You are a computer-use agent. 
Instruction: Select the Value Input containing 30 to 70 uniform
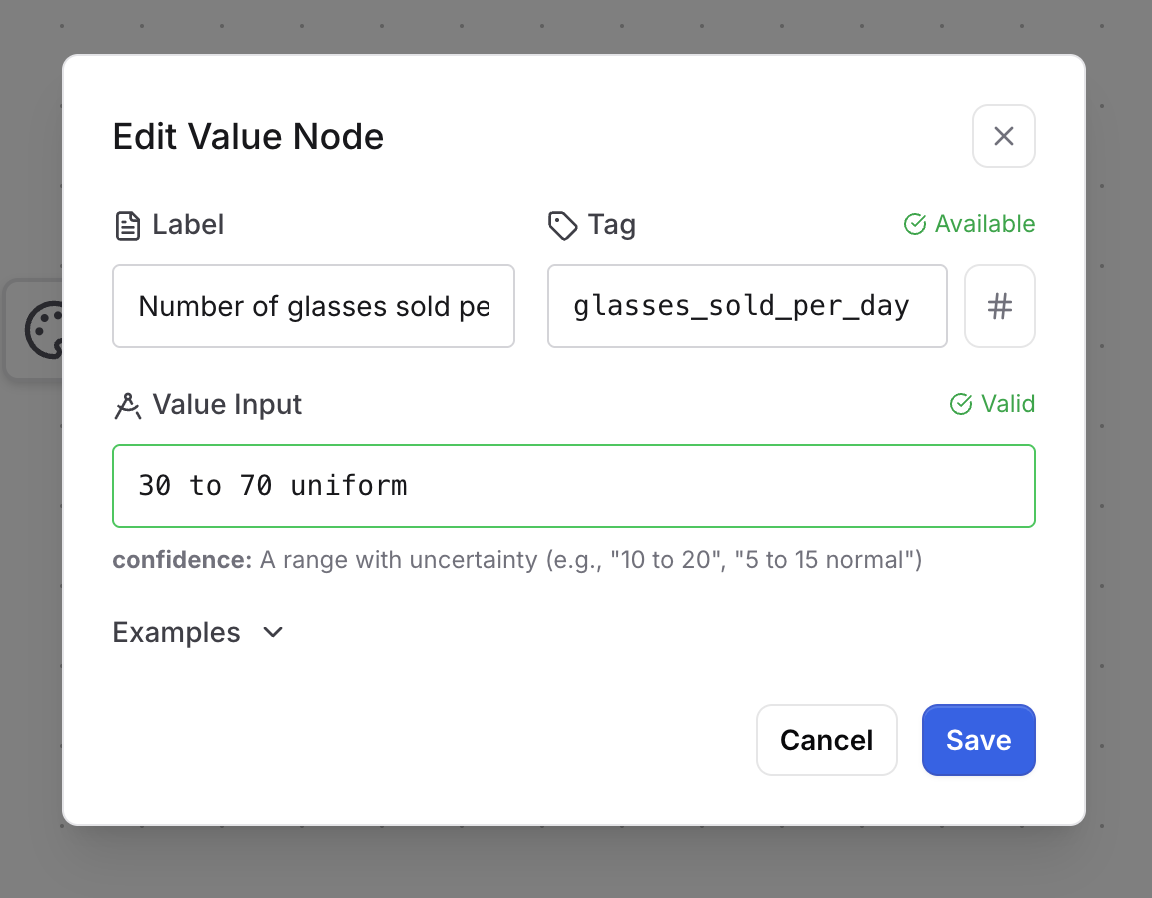573,485
